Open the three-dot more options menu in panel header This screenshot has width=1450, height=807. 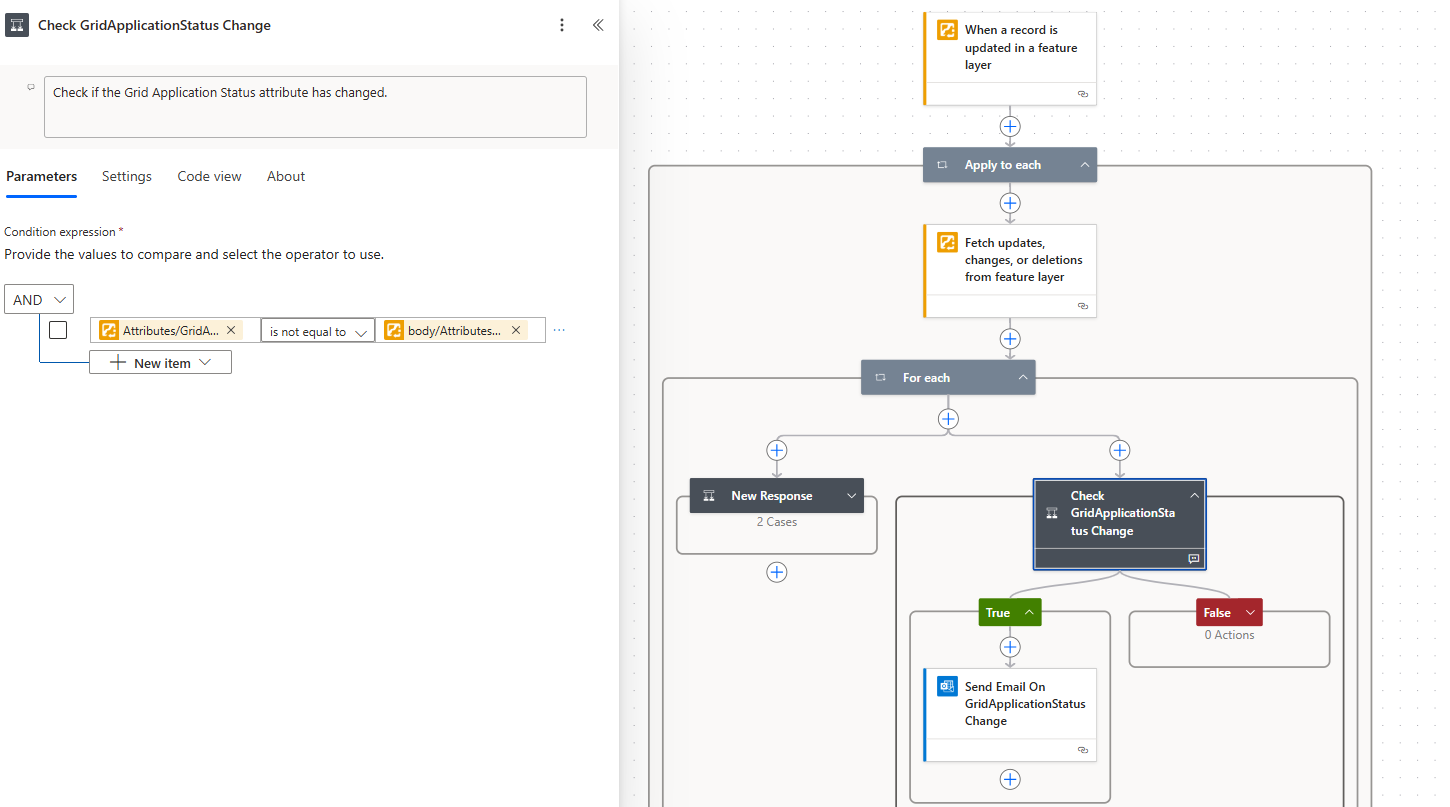click(x=562, y=25)
